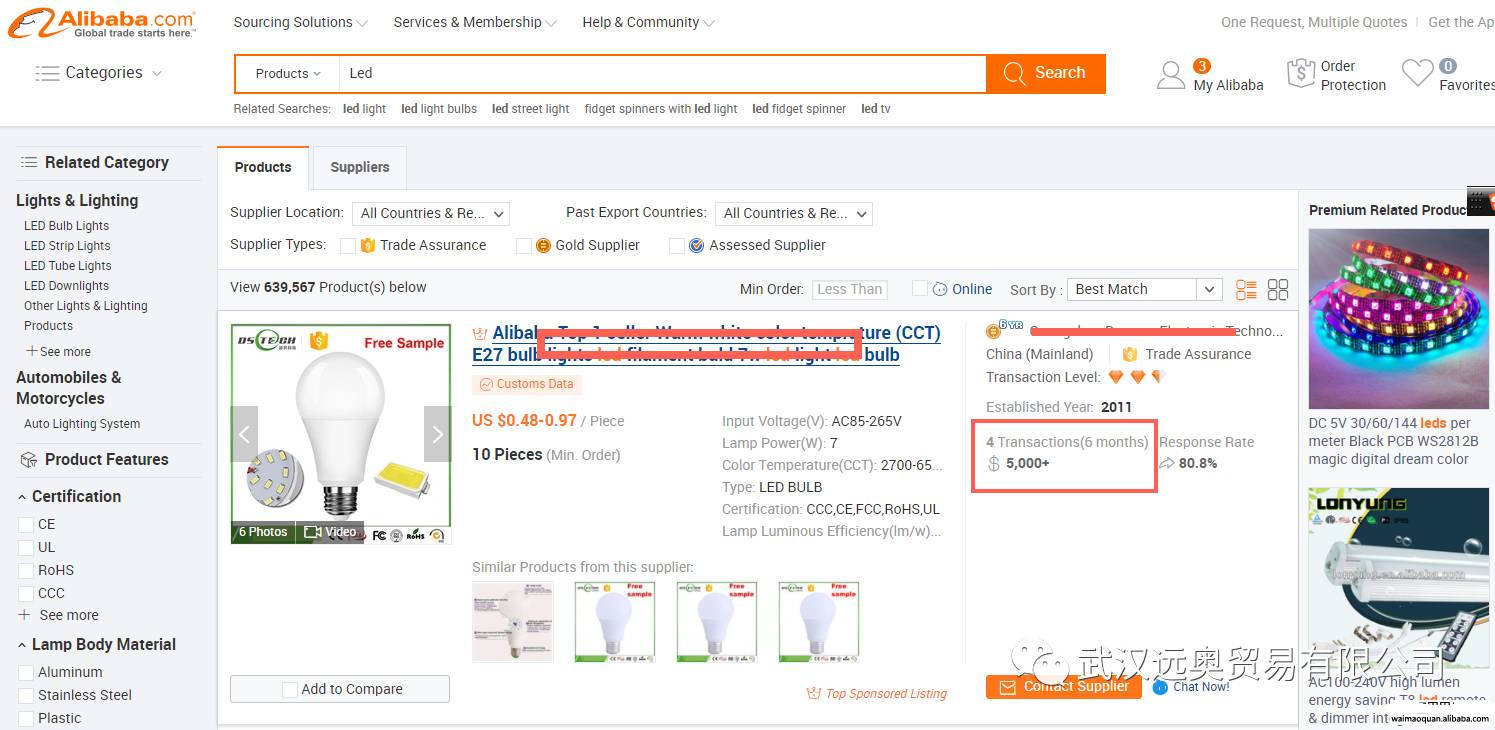
Task: Expand the Sort By Best Match dropdown
Action: (1144, 289)
